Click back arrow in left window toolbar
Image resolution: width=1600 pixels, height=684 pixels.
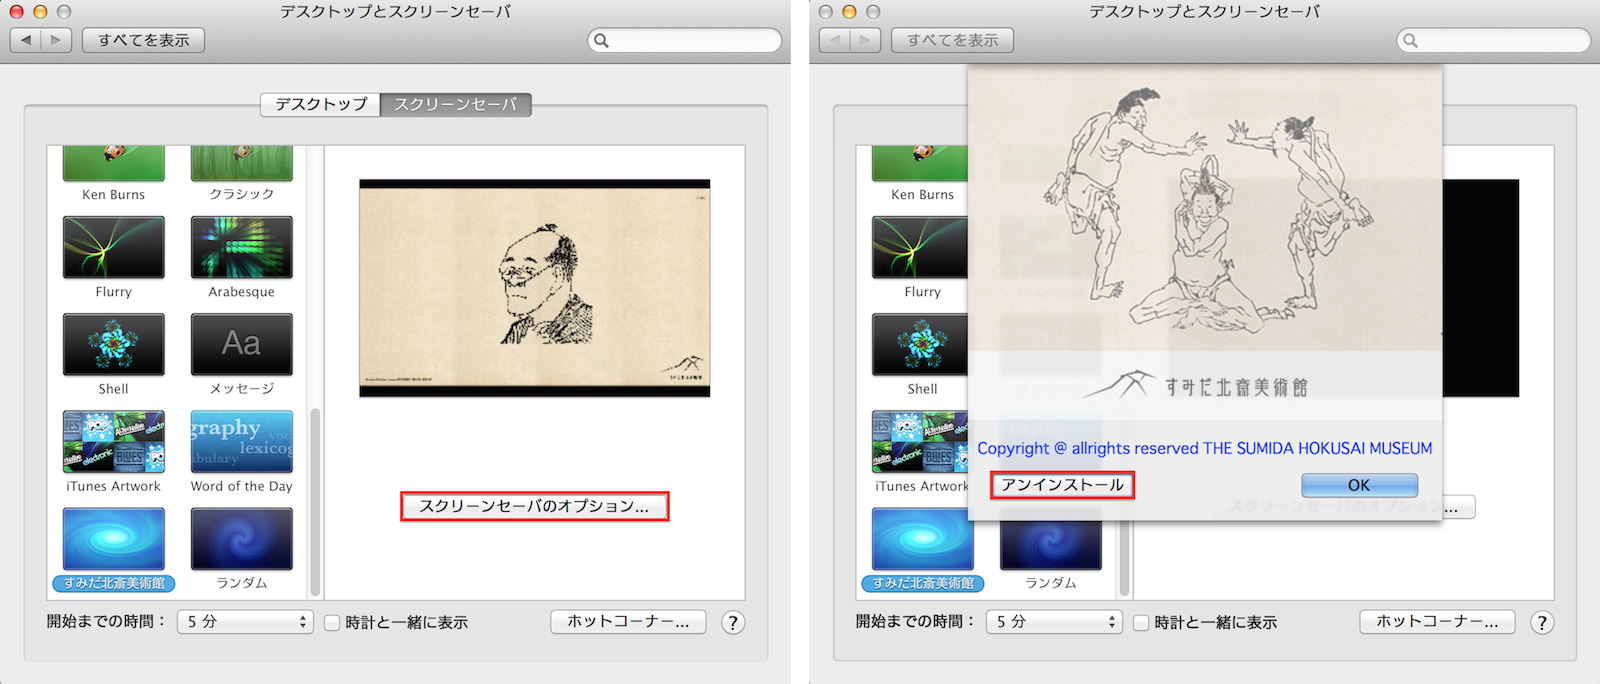pyautogui.click(x=26, y=40)
